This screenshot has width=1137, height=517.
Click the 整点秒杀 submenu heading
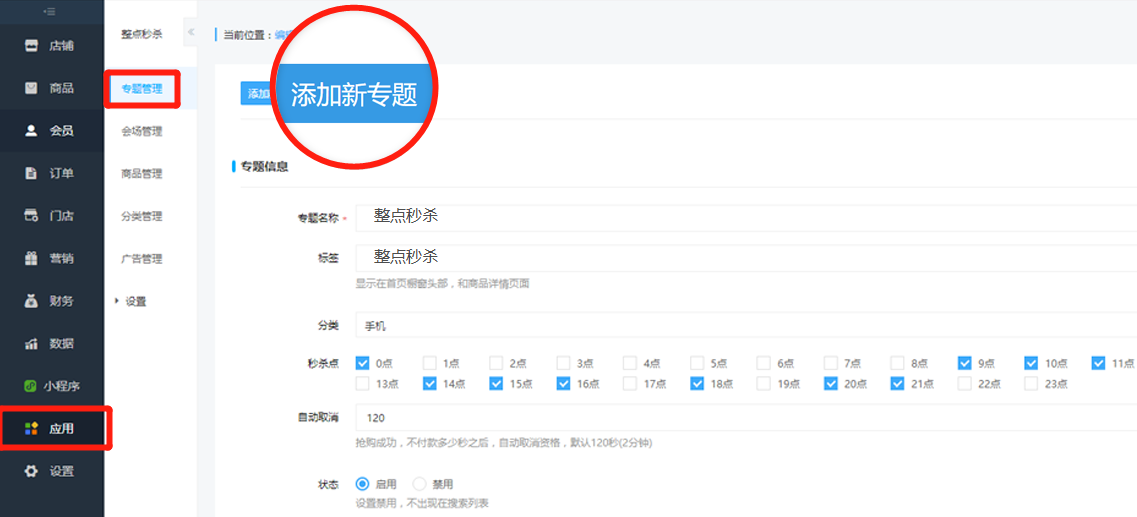click(x=142, y=33)
